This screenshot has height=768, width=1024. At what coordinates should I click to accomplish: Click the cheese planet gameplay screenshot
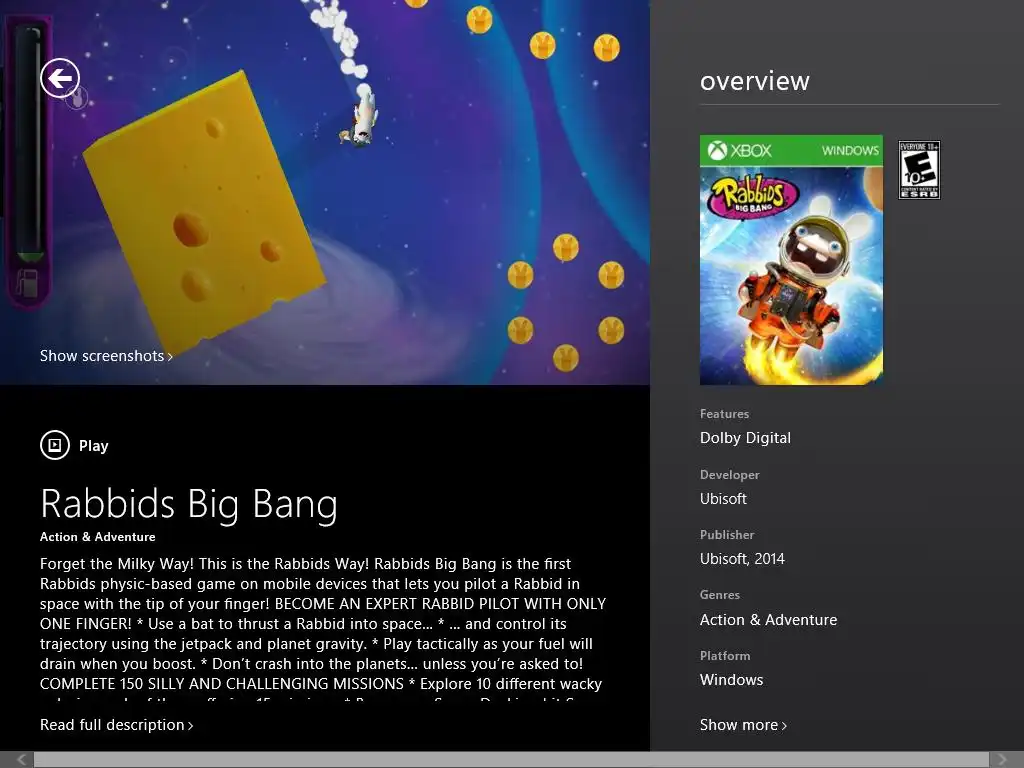point(325,192)
